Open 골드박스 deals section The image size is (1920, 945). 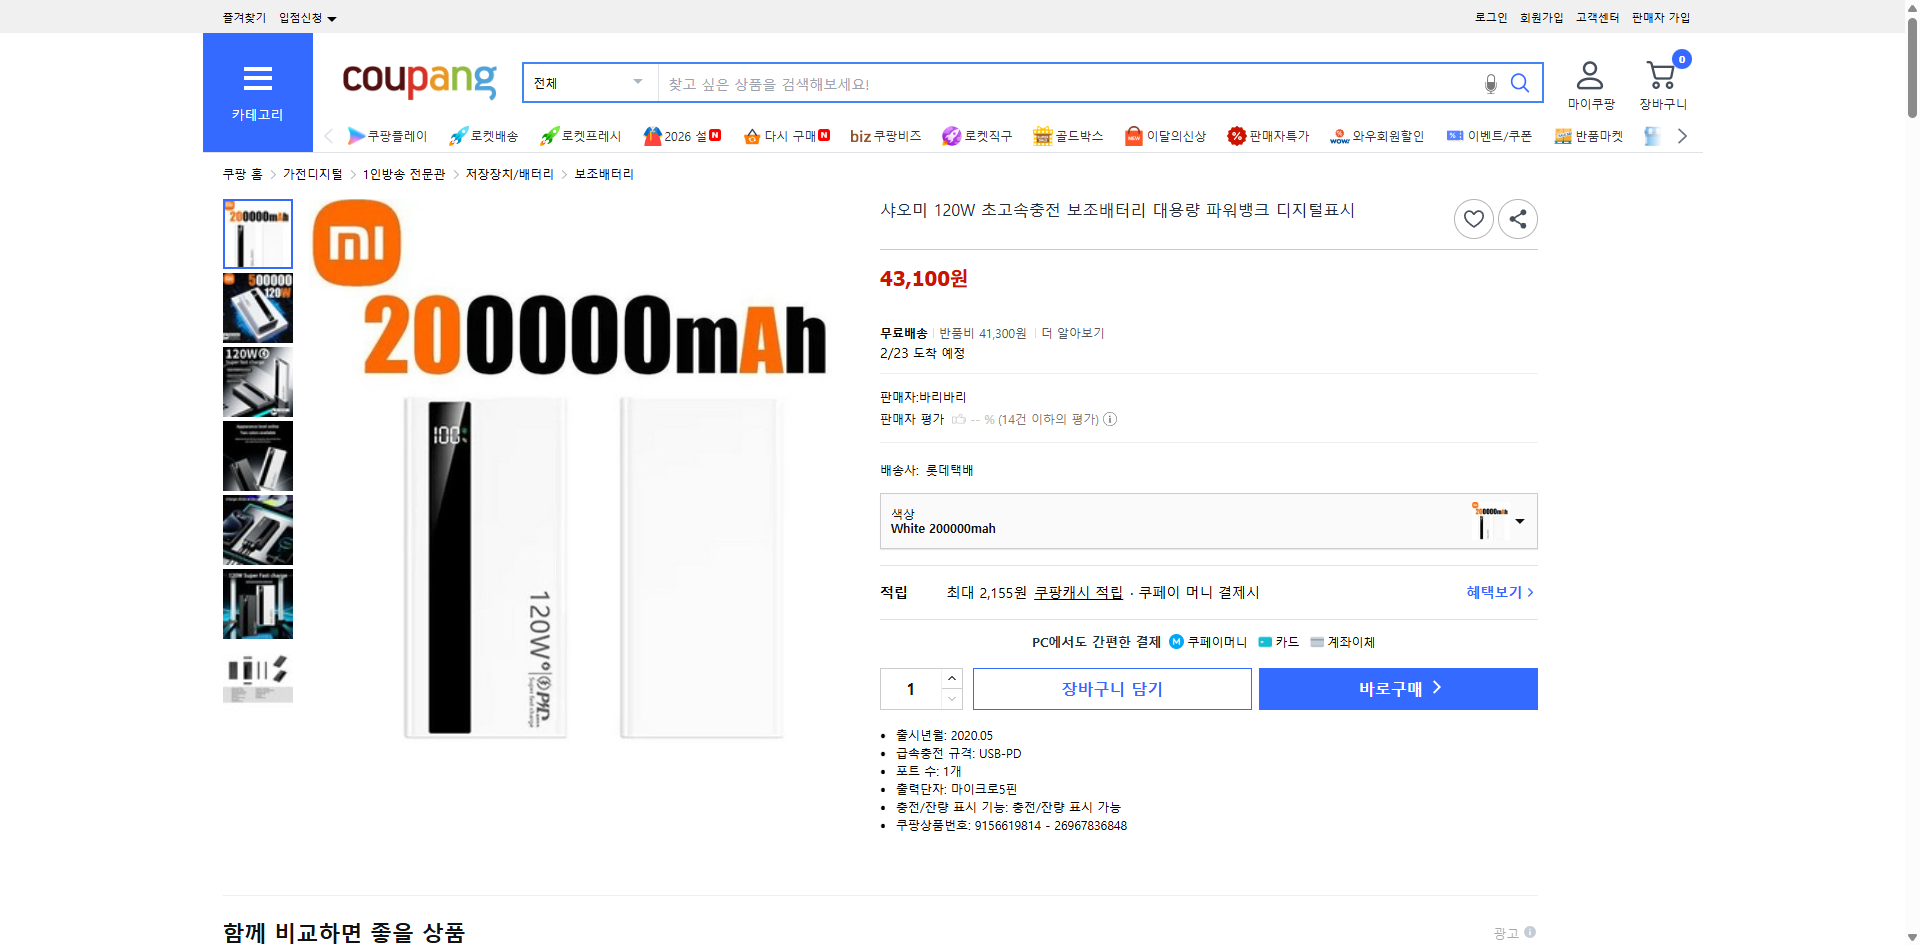1068,136
